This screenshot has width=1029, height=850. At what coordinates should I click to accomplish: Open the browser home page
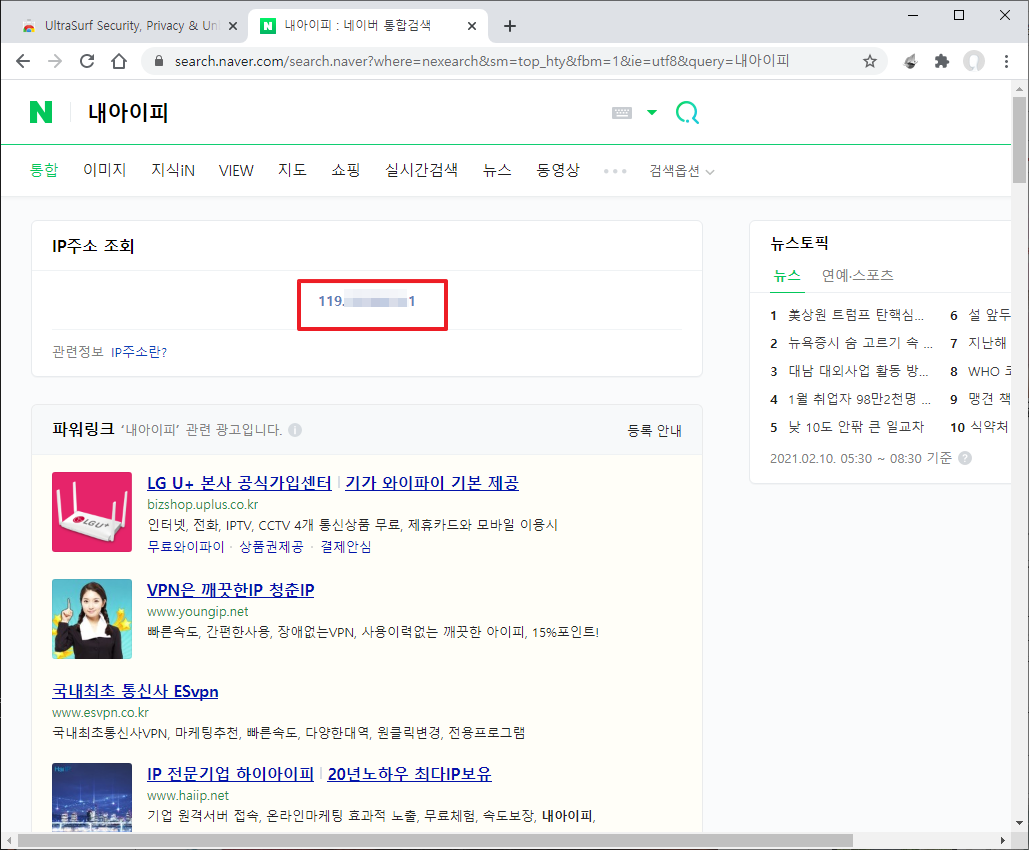pos(119,62)
